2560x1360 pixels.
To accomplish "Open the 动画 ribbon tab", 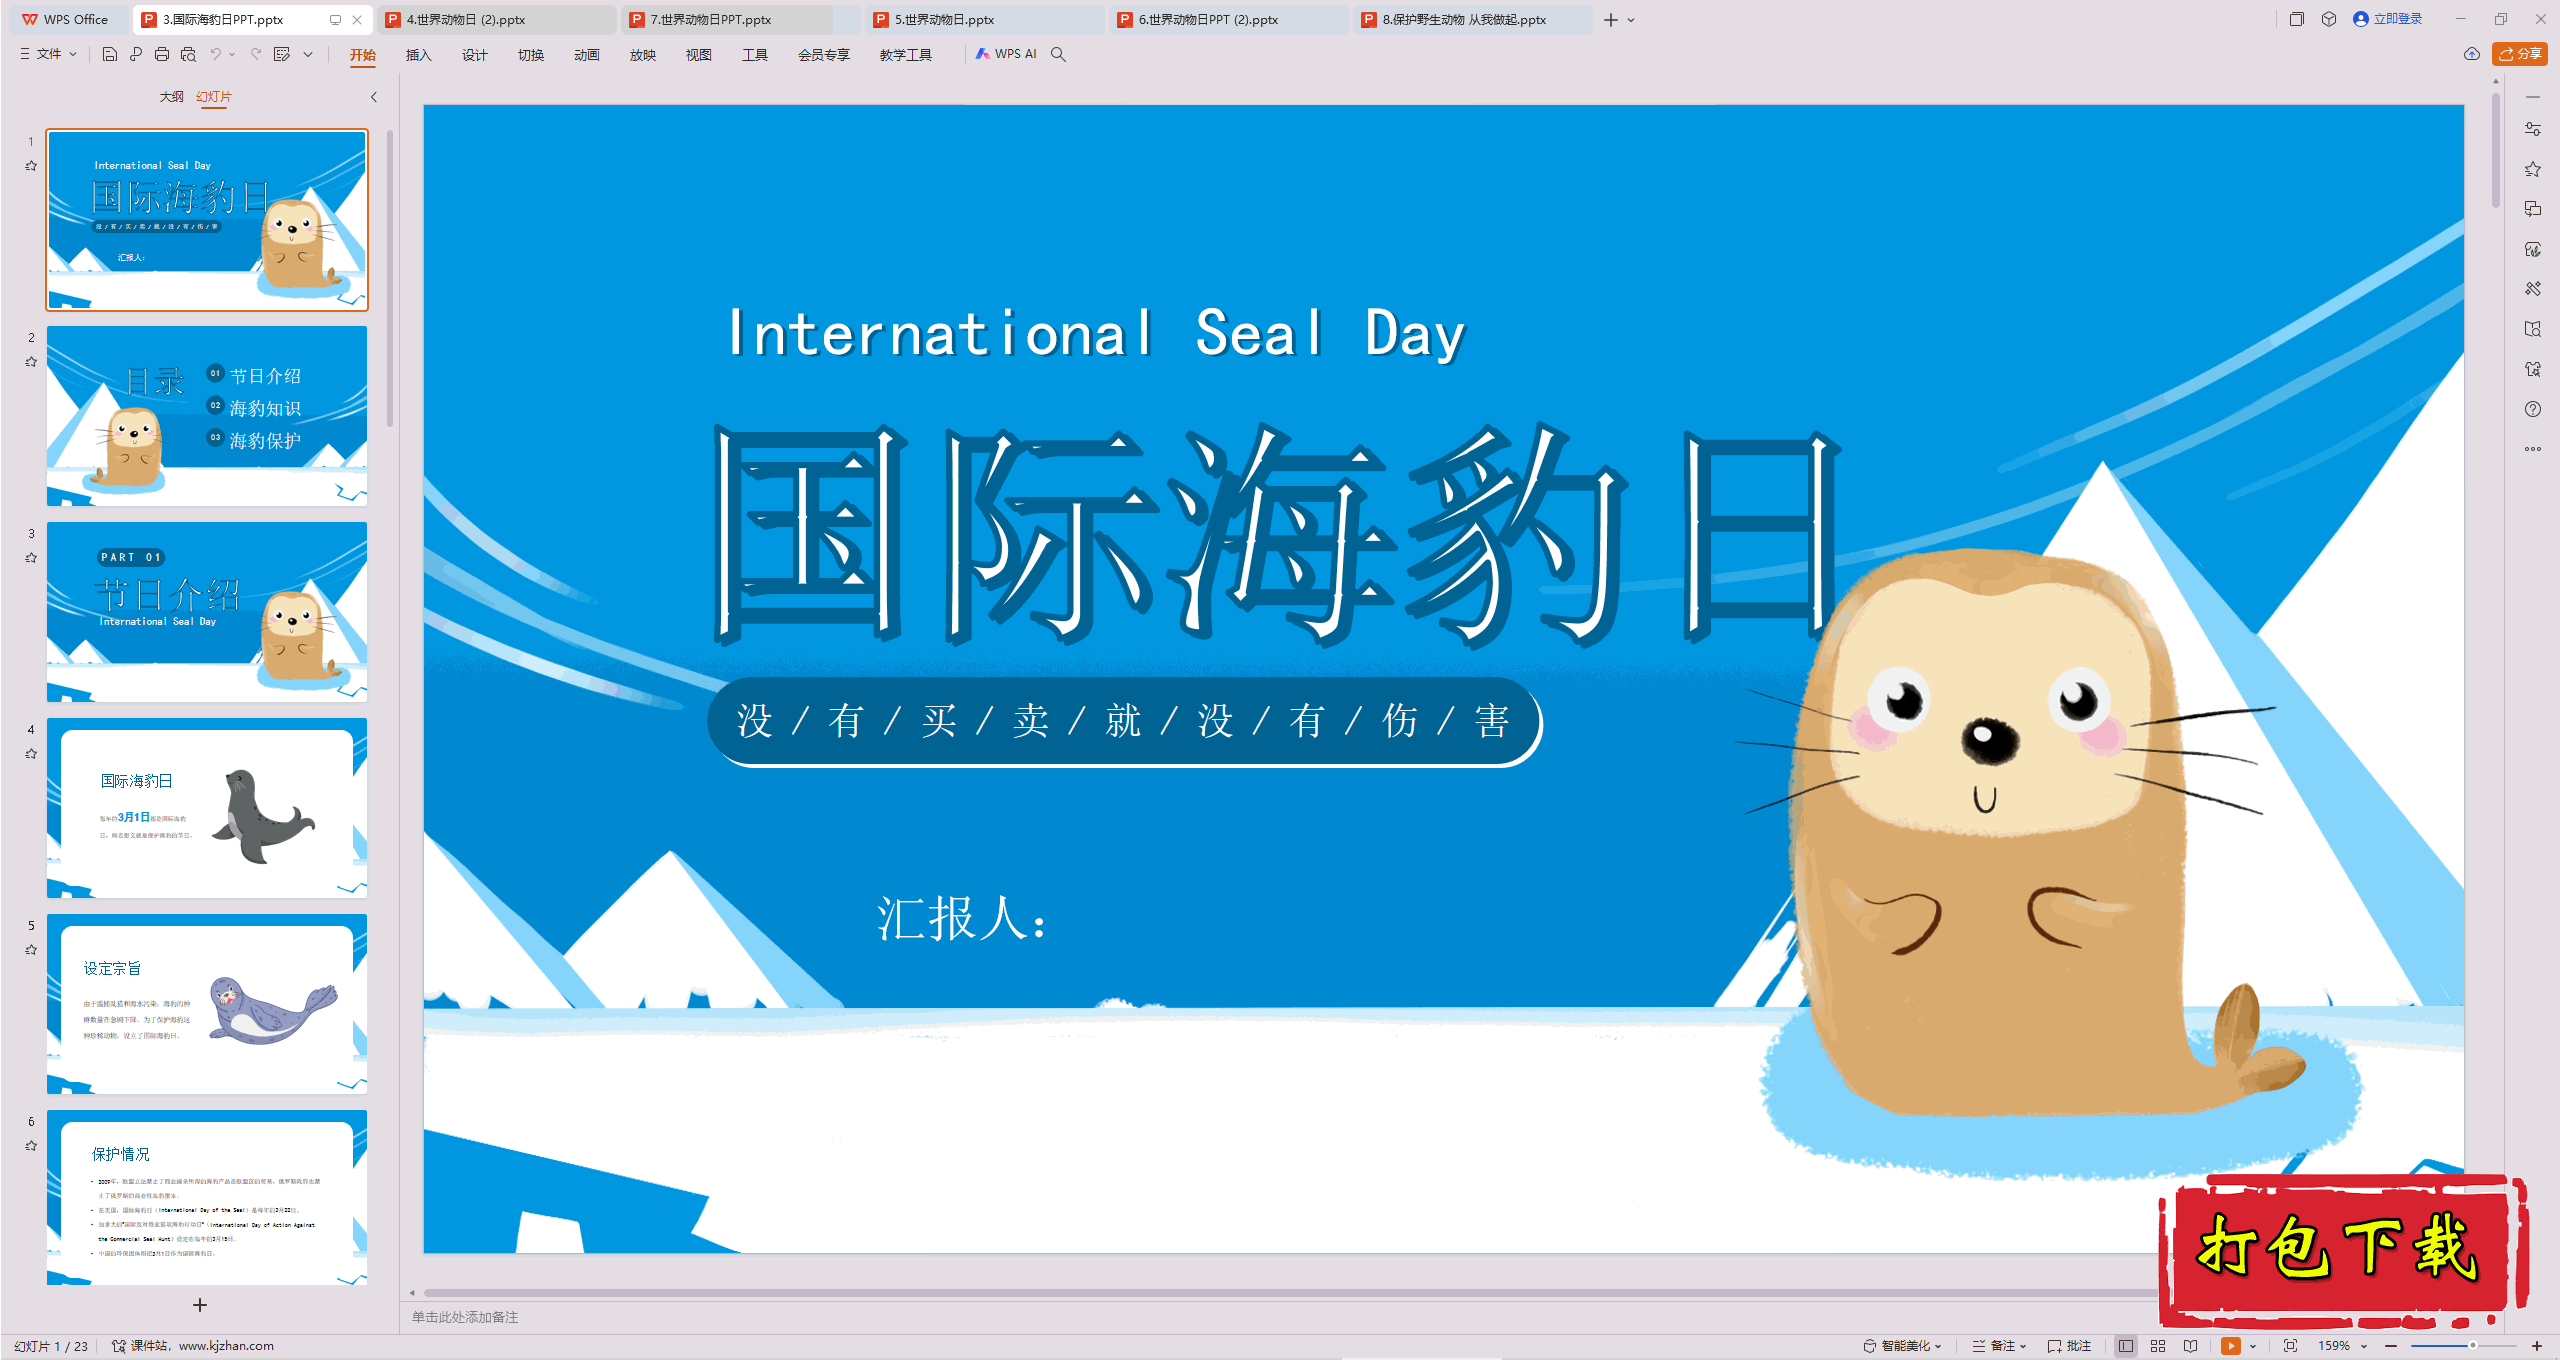I will pyautogui.click(x=586, y=55).
